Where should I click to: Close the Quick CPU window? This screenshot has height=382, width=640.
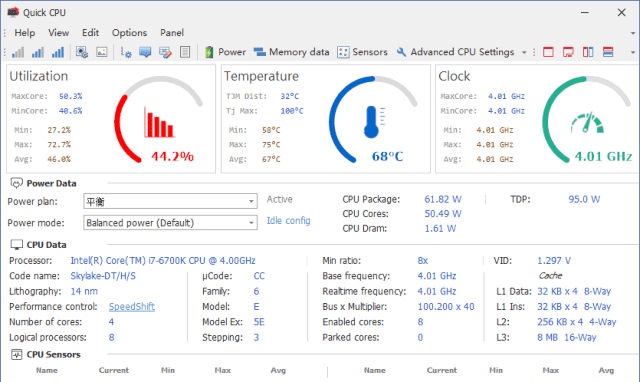click(x=622, y=13)
